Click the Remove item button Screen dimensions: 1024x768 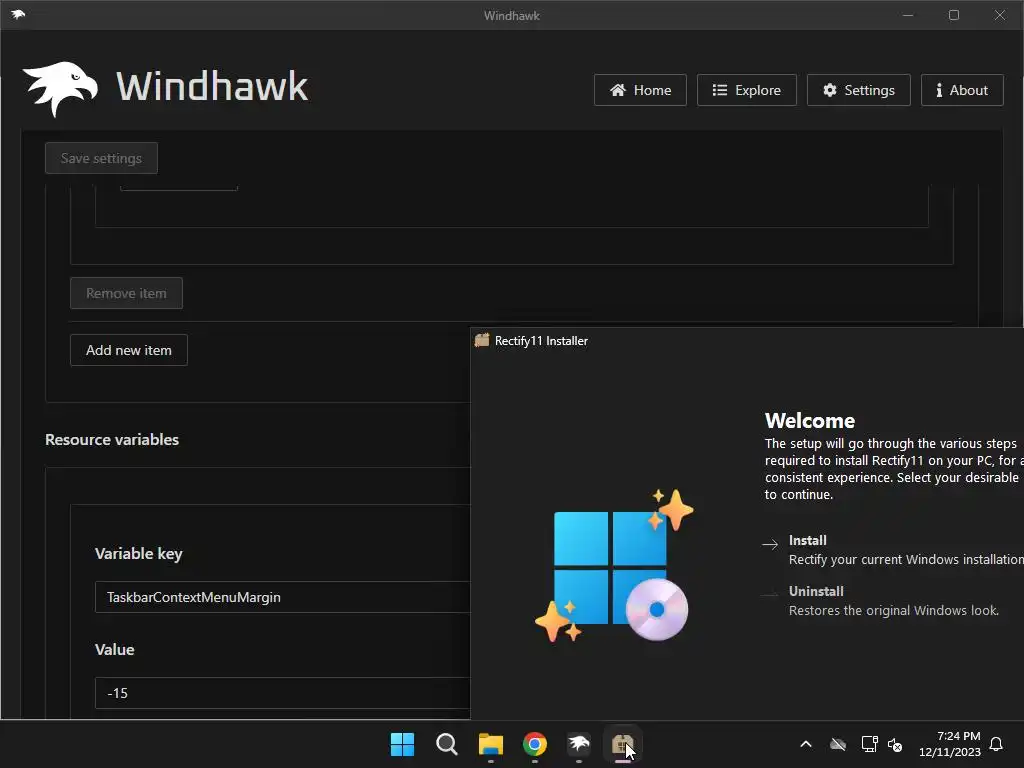pos(126,293)
